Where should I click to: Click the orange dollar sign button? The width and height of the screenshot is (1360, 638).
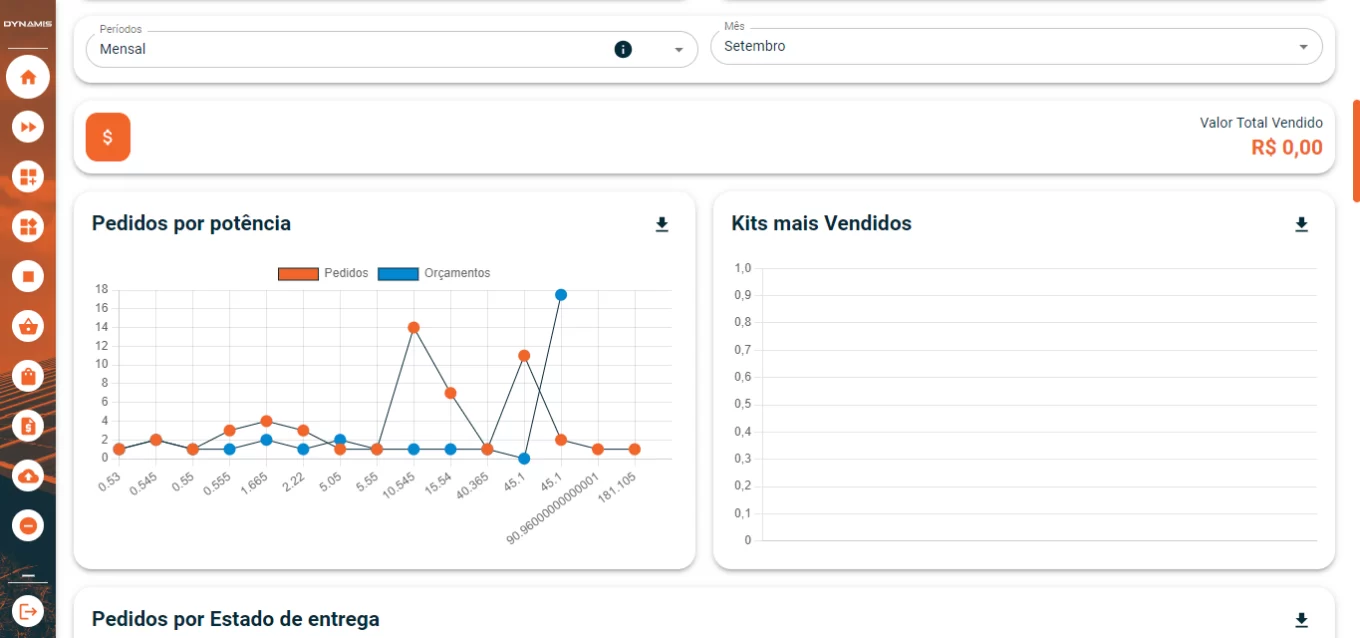pyautogui.click(x=108, y=137)
